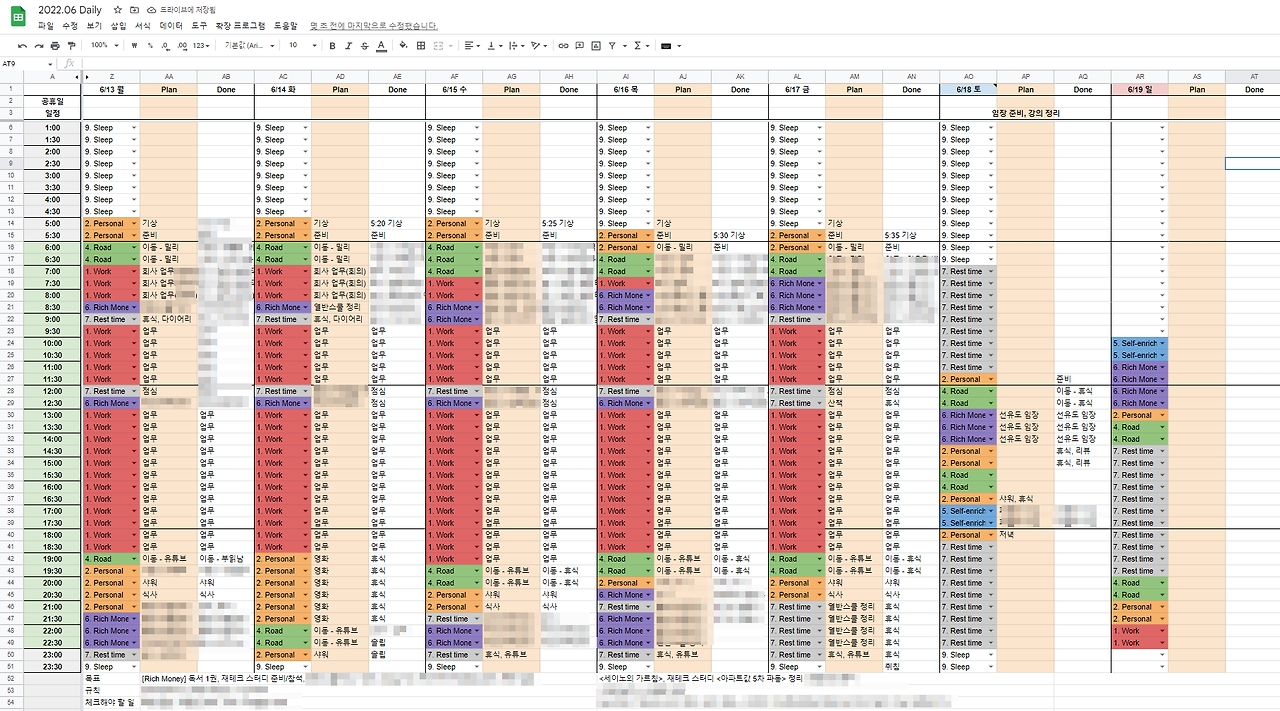Insert a chart via toolbar icon
This screenshot has width=1280, height=711.
596,45
